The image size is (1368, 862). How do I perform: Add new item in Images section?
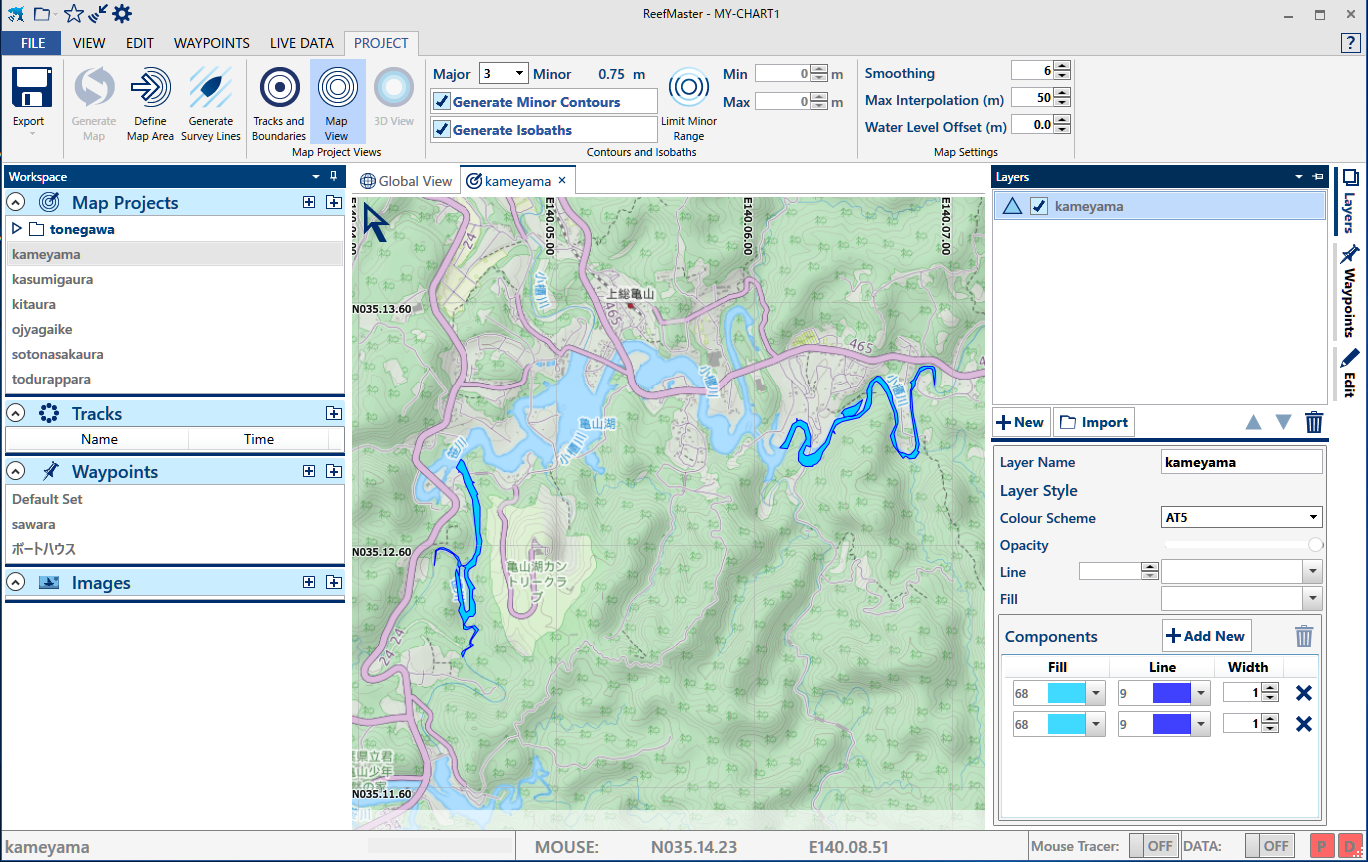[x=334, y=582]
